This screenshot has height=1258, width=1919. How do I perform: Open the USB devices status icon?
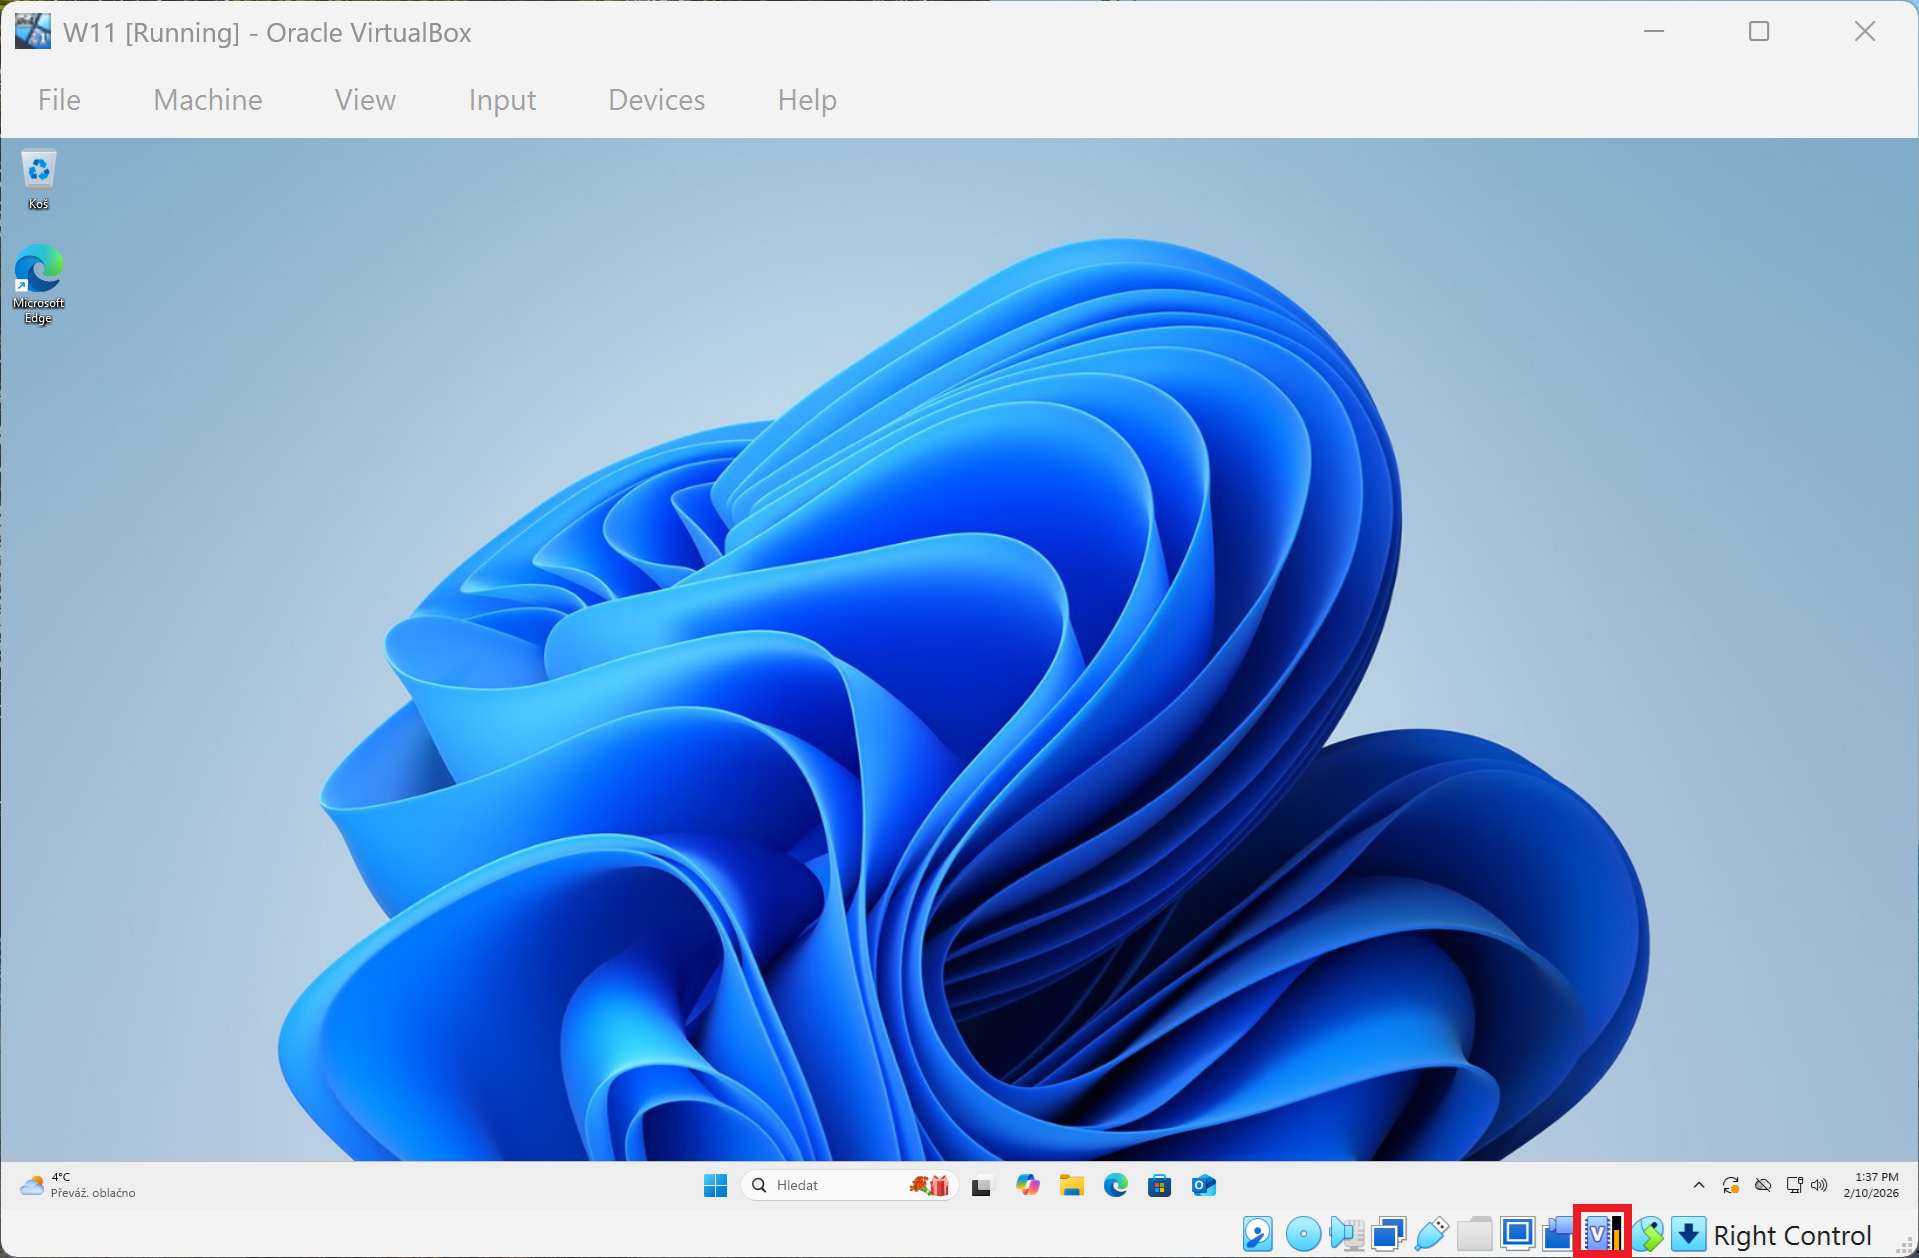1431,1234
